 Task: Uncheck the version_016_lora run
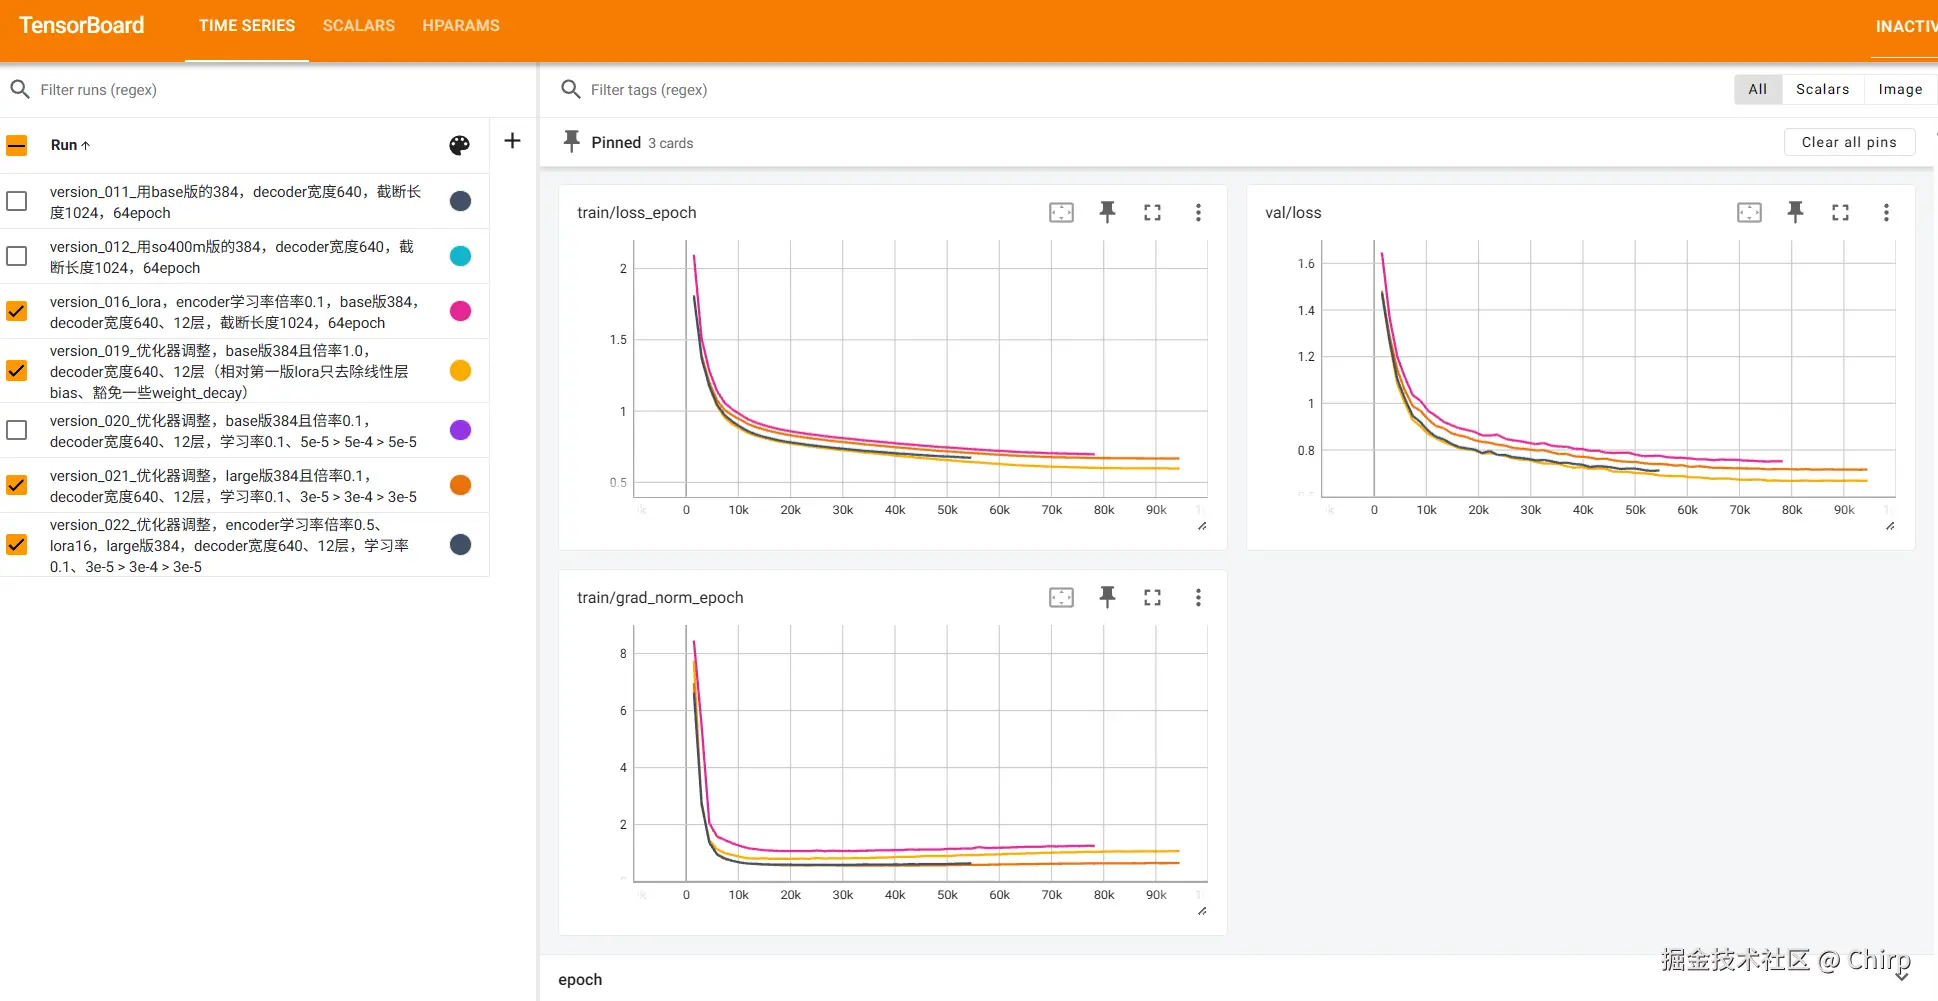17,311
